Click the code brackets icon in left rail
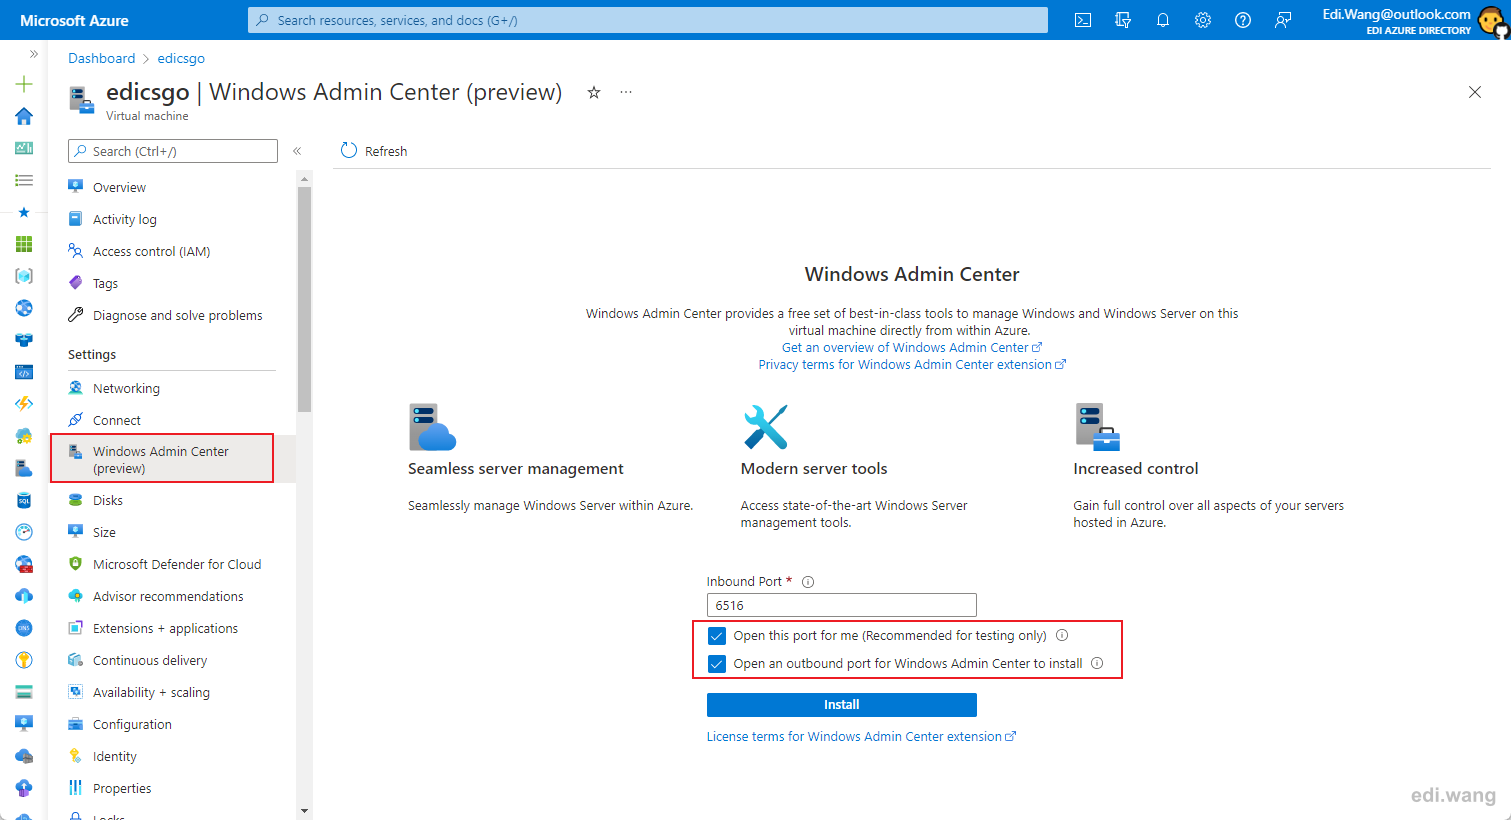The height and width of the screenshot is (820, 1511). (x=24, y=372)
